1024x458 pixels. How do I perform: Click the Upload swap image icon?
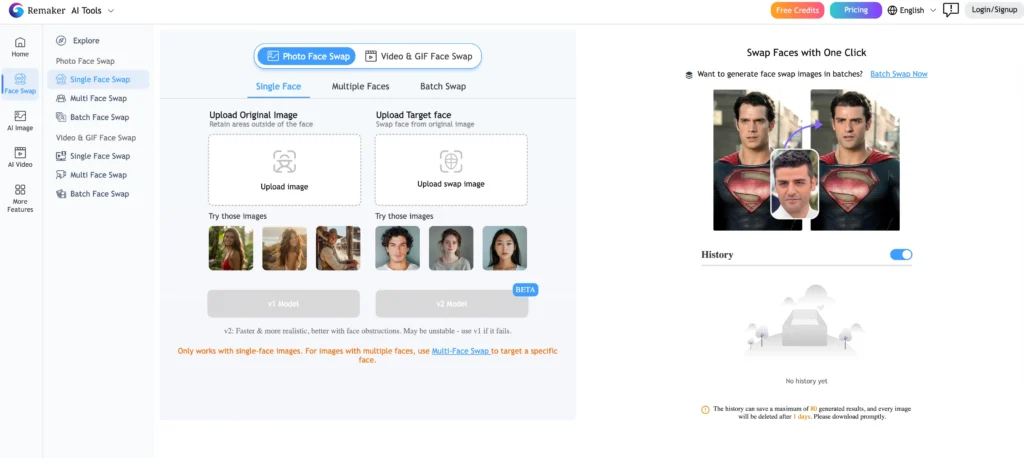(x=451, y=161)
